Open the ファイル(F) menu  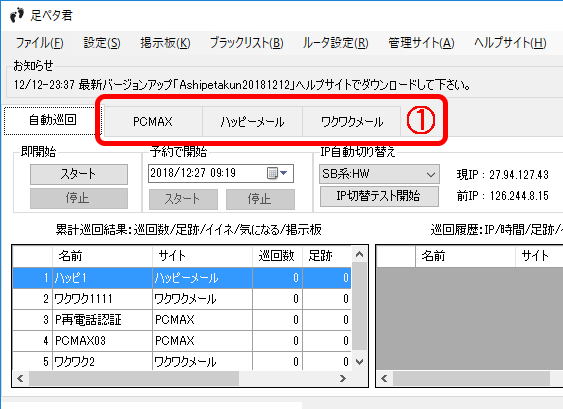pyautogui.click(x=39, y=43)
